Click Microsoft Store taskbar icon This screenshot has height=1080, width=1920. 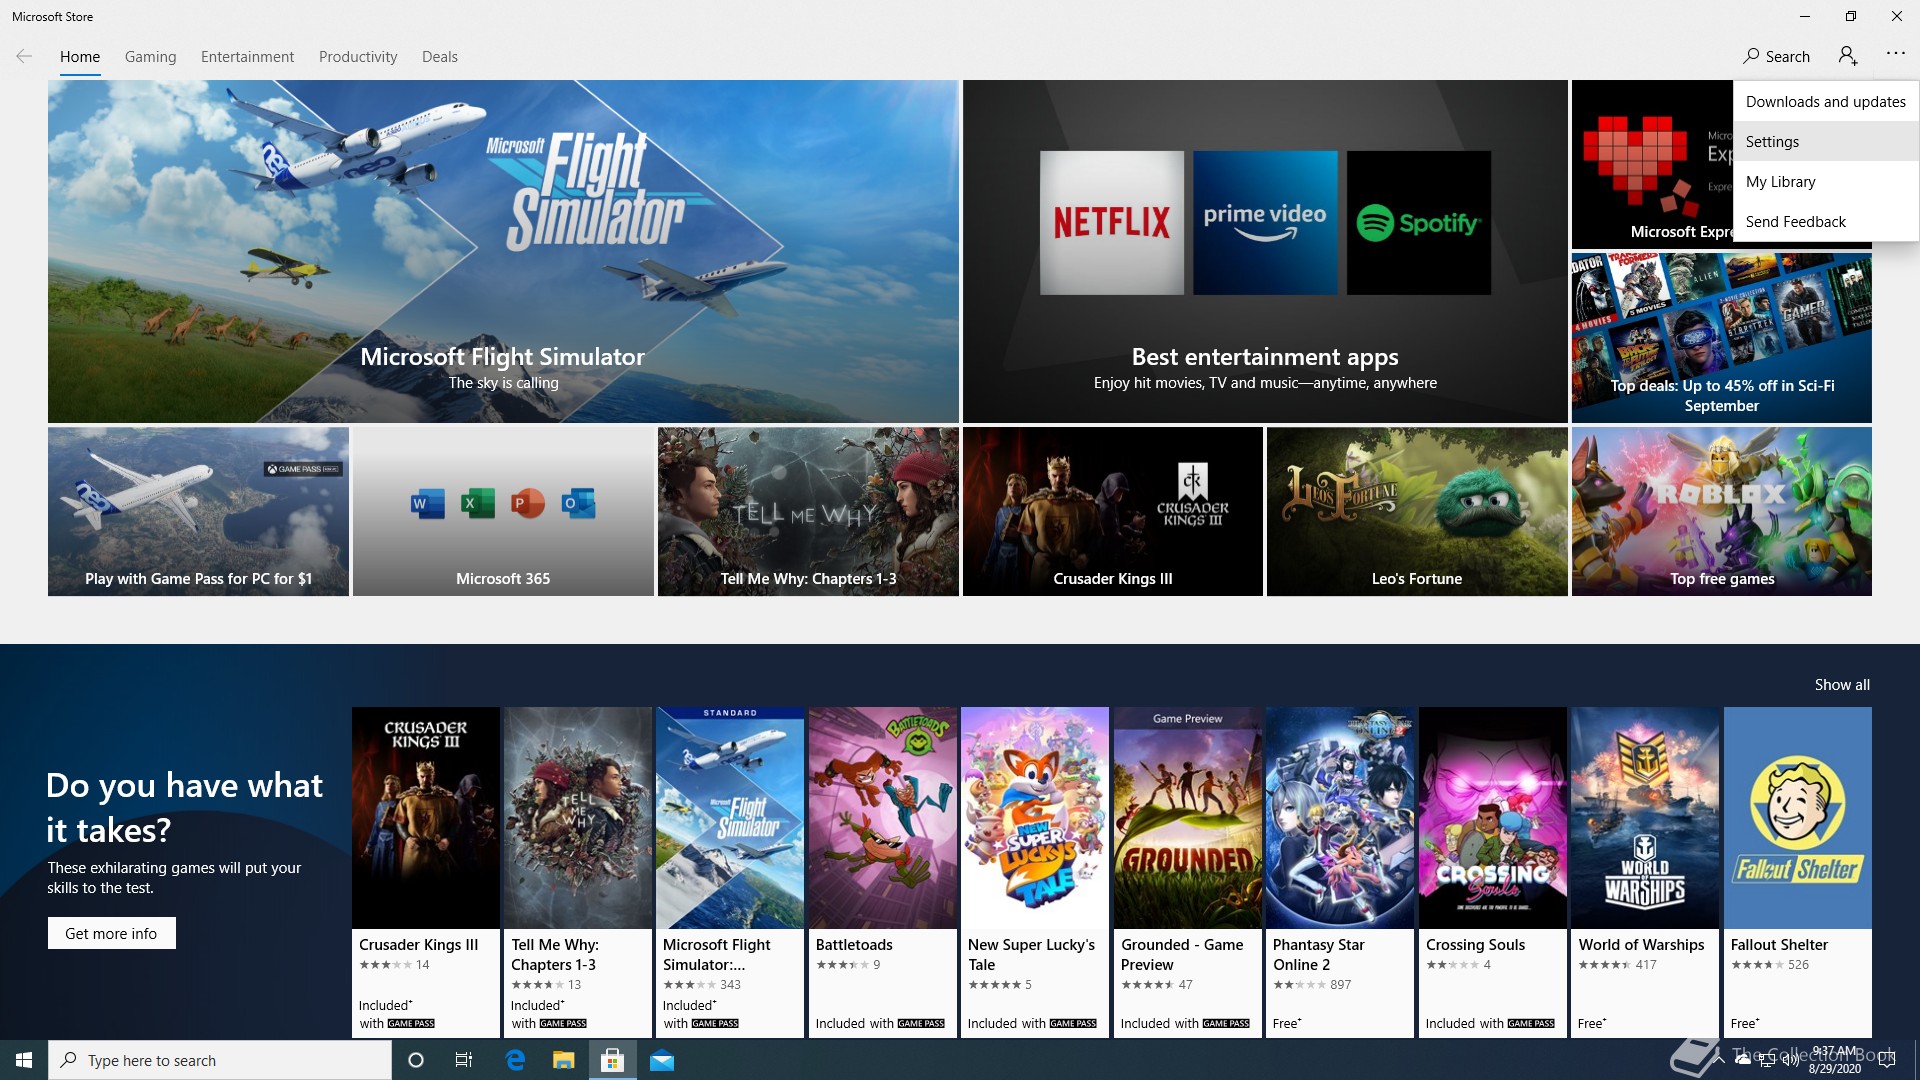tap(612, 1060)
